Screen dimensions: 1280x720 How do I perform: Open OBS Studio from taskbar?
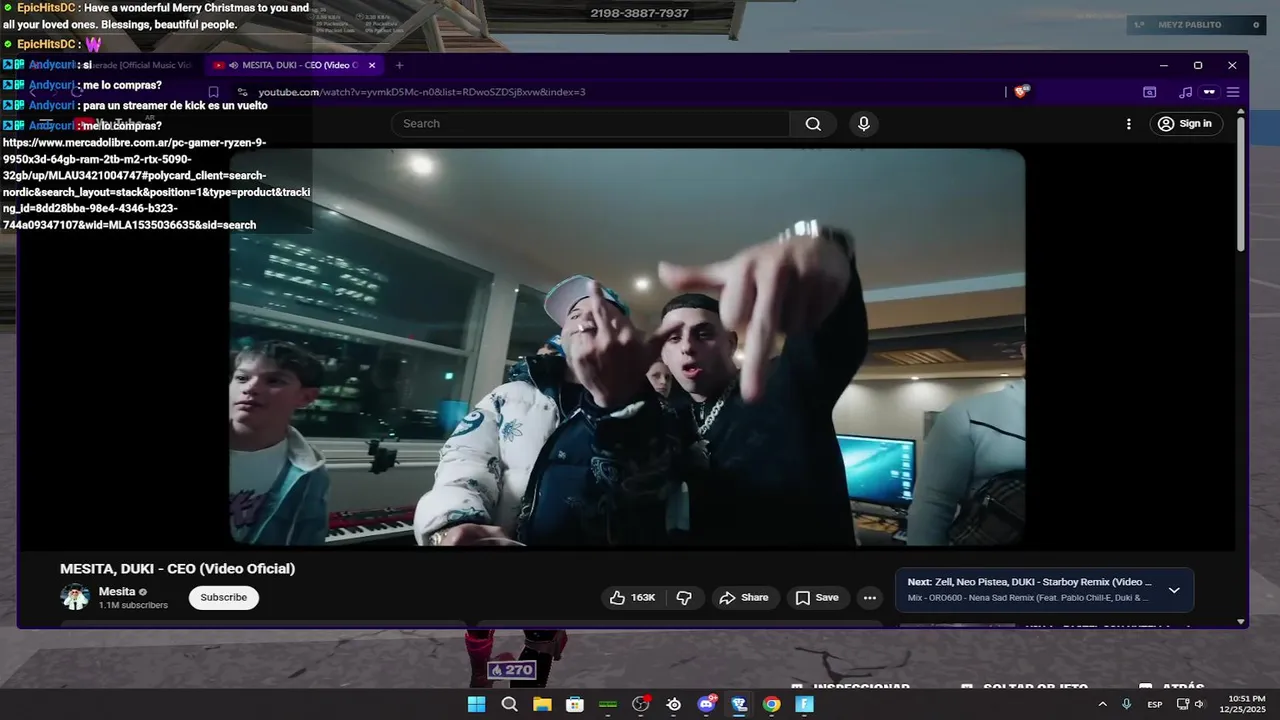click(641, 704)
